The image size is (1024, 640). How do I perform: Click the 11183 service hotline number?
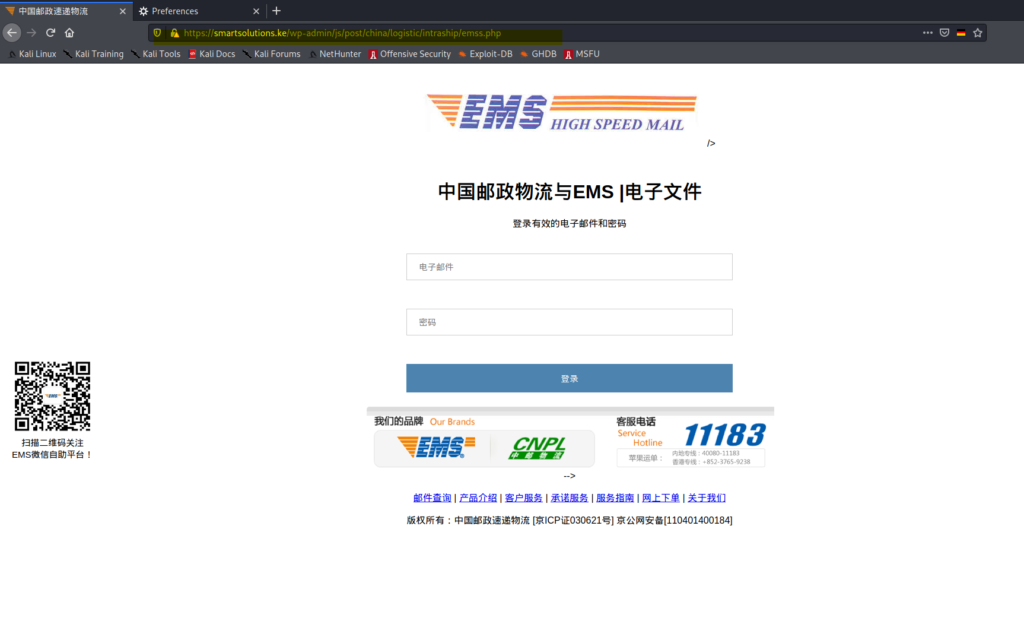coord(724,435)
